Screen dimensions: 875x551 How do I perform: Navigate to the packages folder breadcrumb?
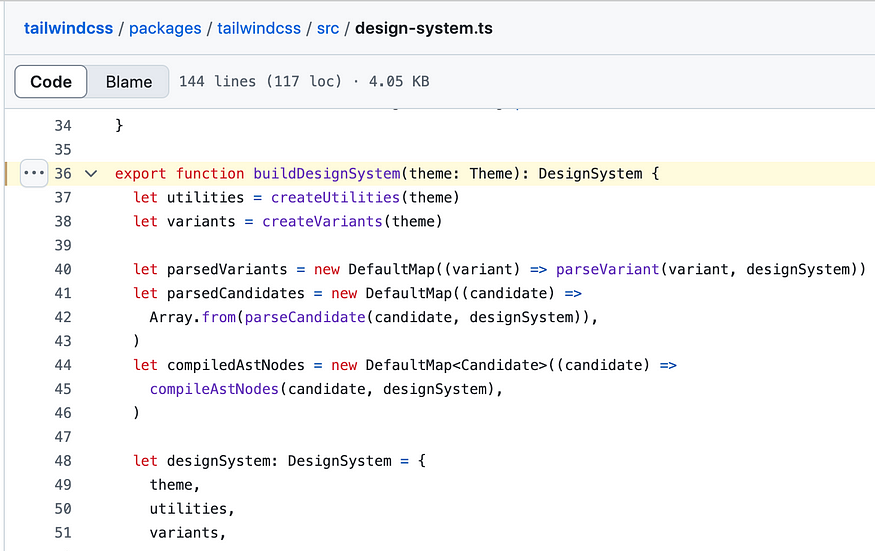coord(165,28)
